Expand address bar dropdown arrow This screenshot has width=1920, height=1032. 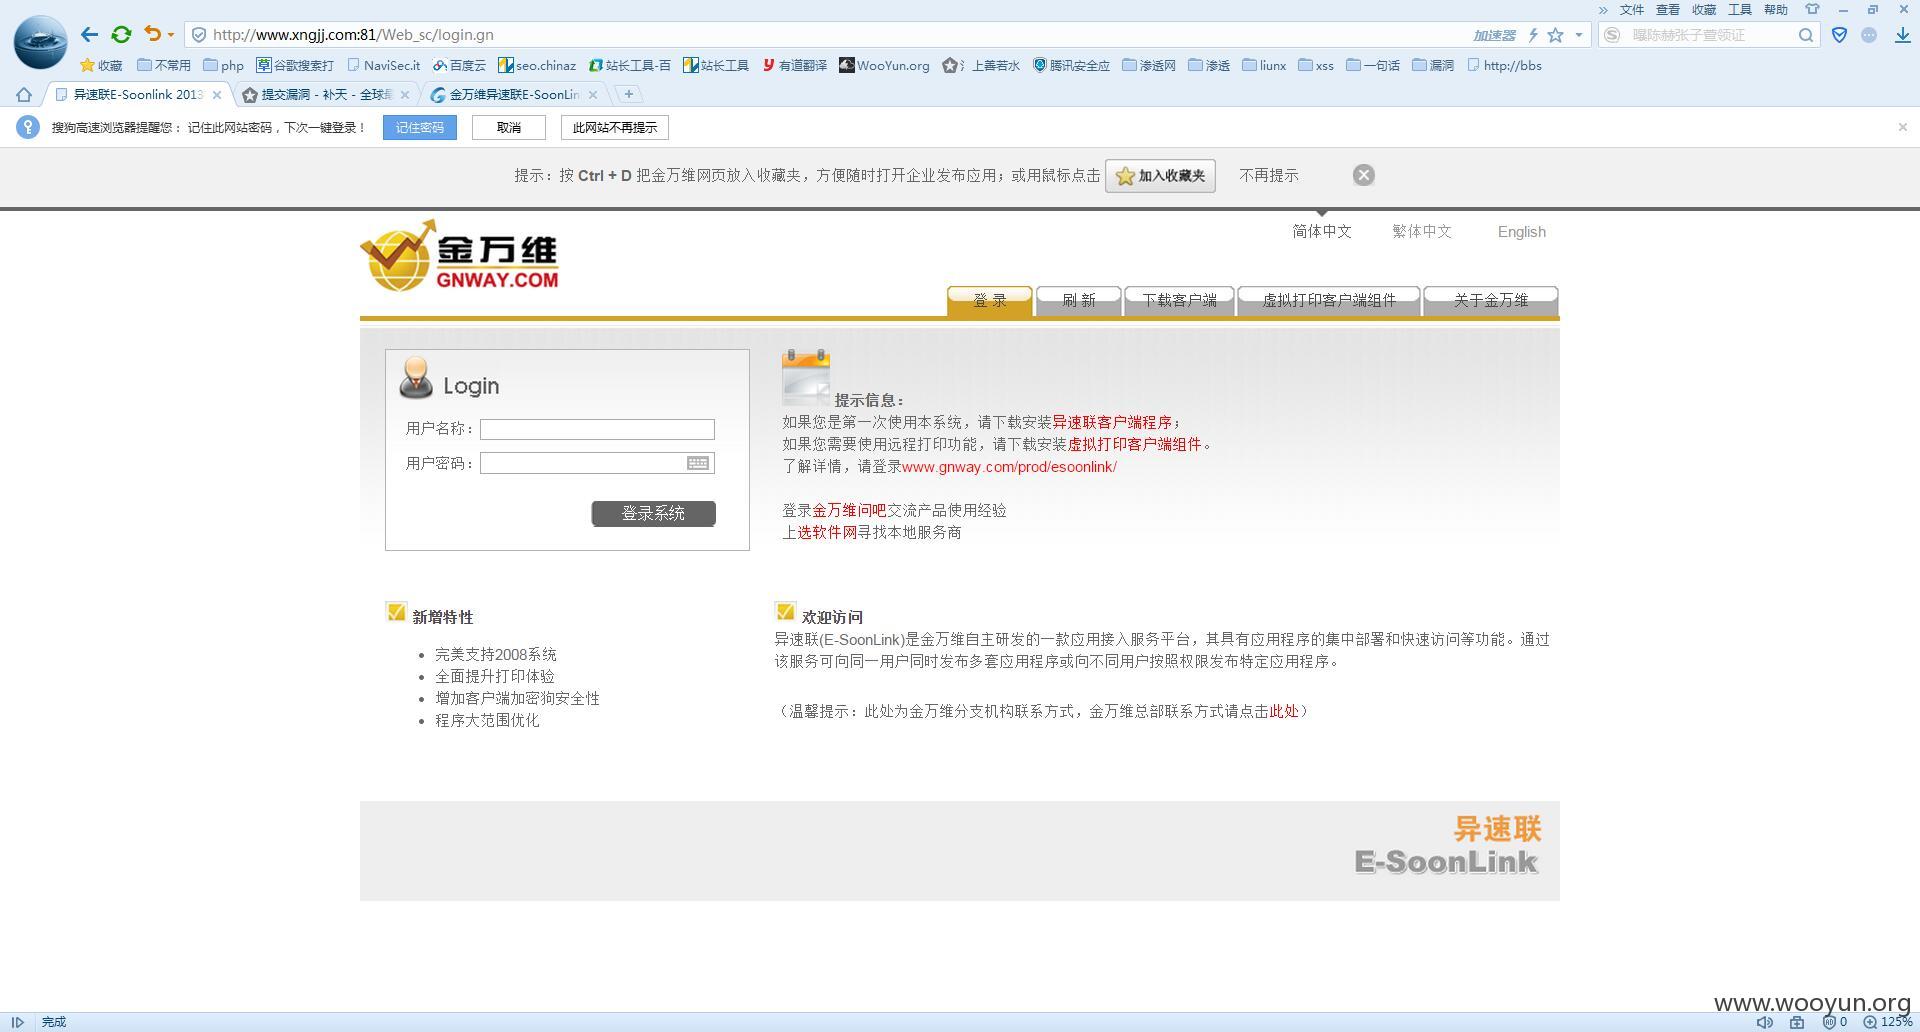click(1579, 35)
